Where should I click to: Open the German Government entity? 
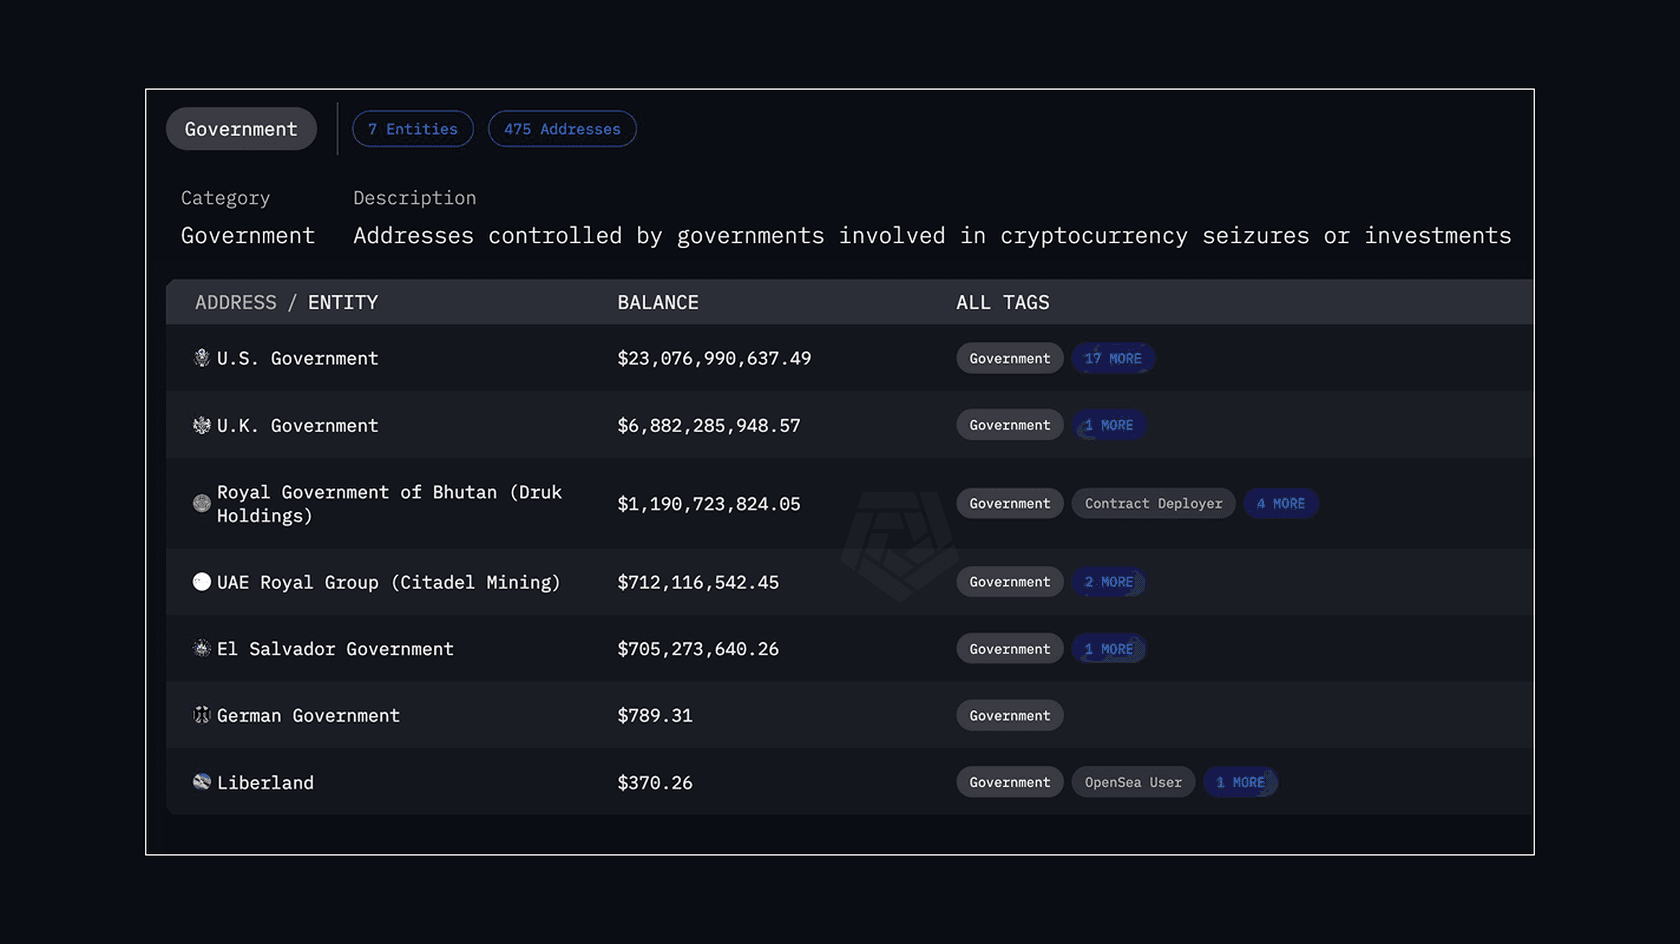(308, 715)
